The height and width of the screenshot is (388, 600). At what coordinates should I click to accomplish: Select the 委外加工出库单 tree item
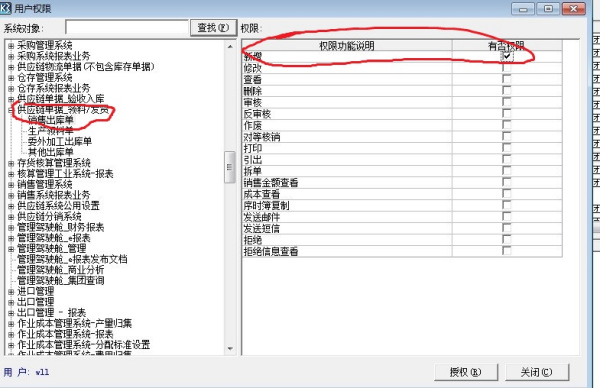coord(60,142)
